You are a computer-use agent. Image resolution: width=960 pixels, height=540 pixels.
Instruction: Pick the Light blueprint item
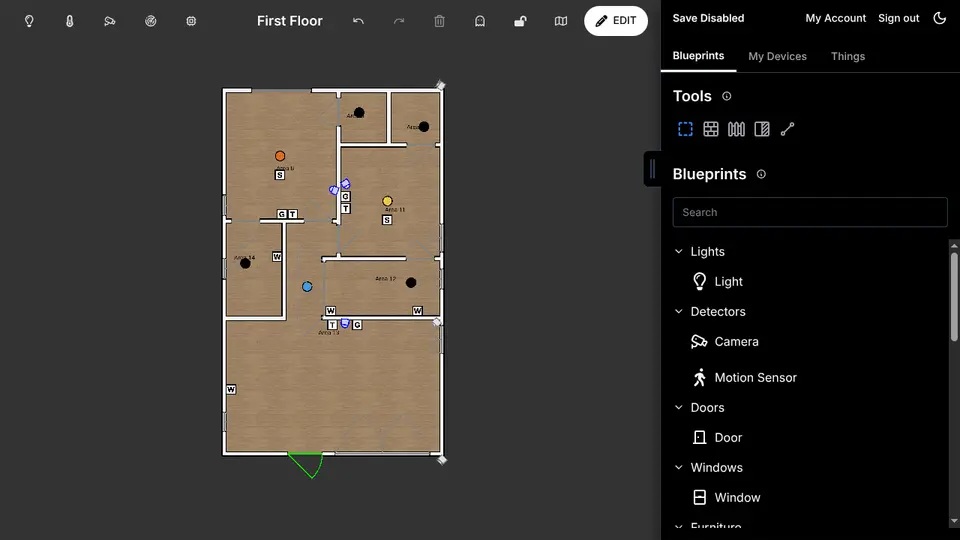(x=729, y=282)
